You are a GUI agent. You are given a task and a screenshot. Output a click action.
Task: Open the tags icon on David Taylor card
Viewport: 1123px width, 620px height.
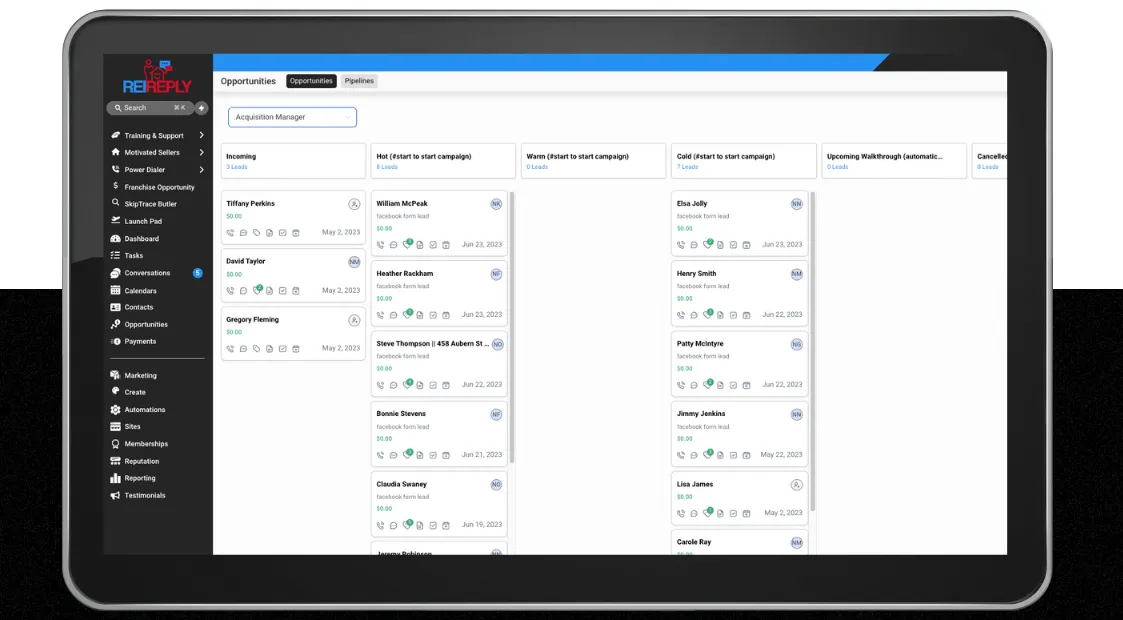(257, 291)
